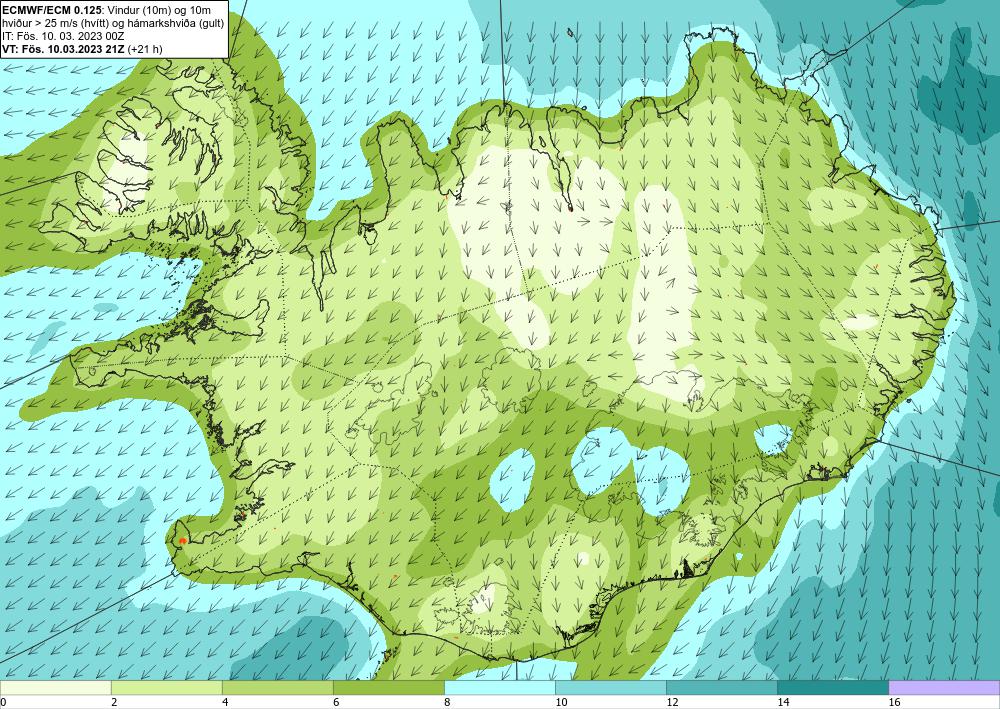Click the '(+21 h)' forecast offset text
1000x709 pixels.
point(145,48)
